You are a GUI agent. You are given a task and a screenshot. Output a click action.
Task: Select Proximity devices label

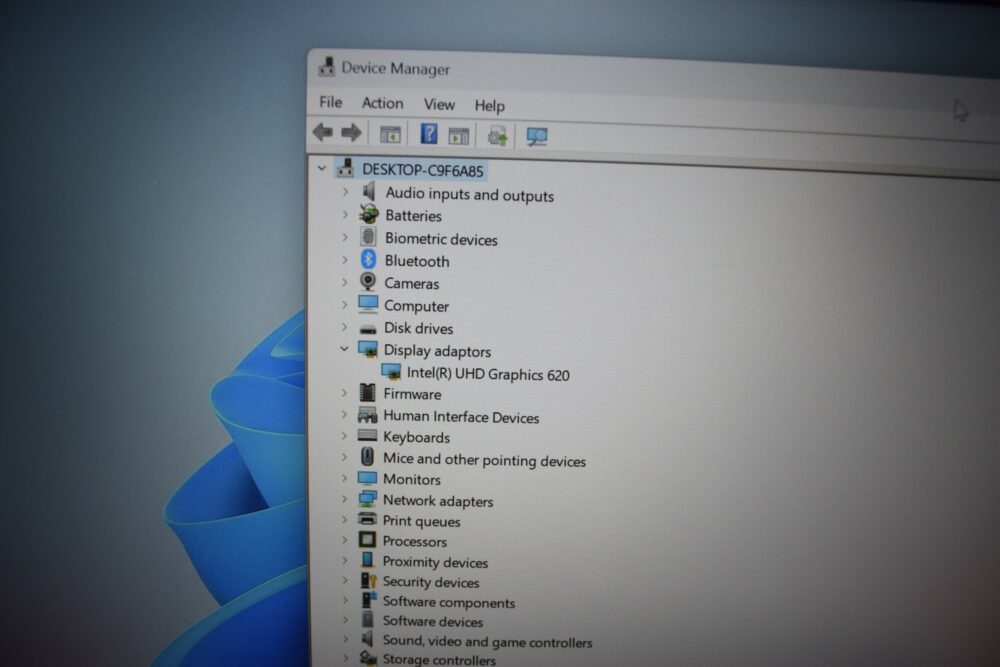pos(435,562)
